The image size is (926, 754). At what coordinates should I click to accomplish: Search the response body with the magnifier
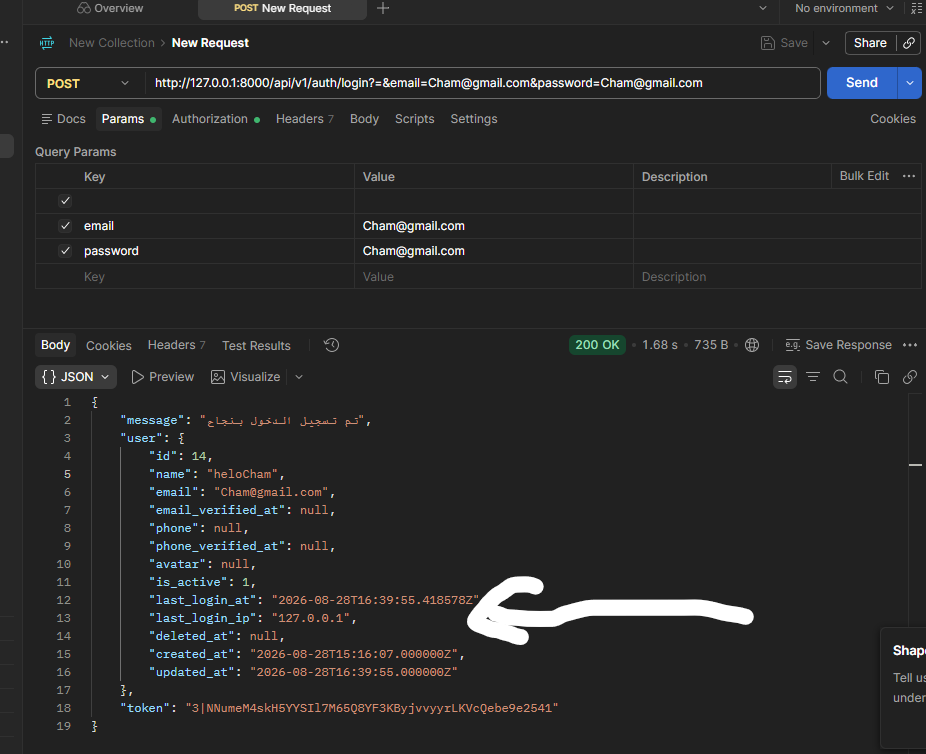840,377
